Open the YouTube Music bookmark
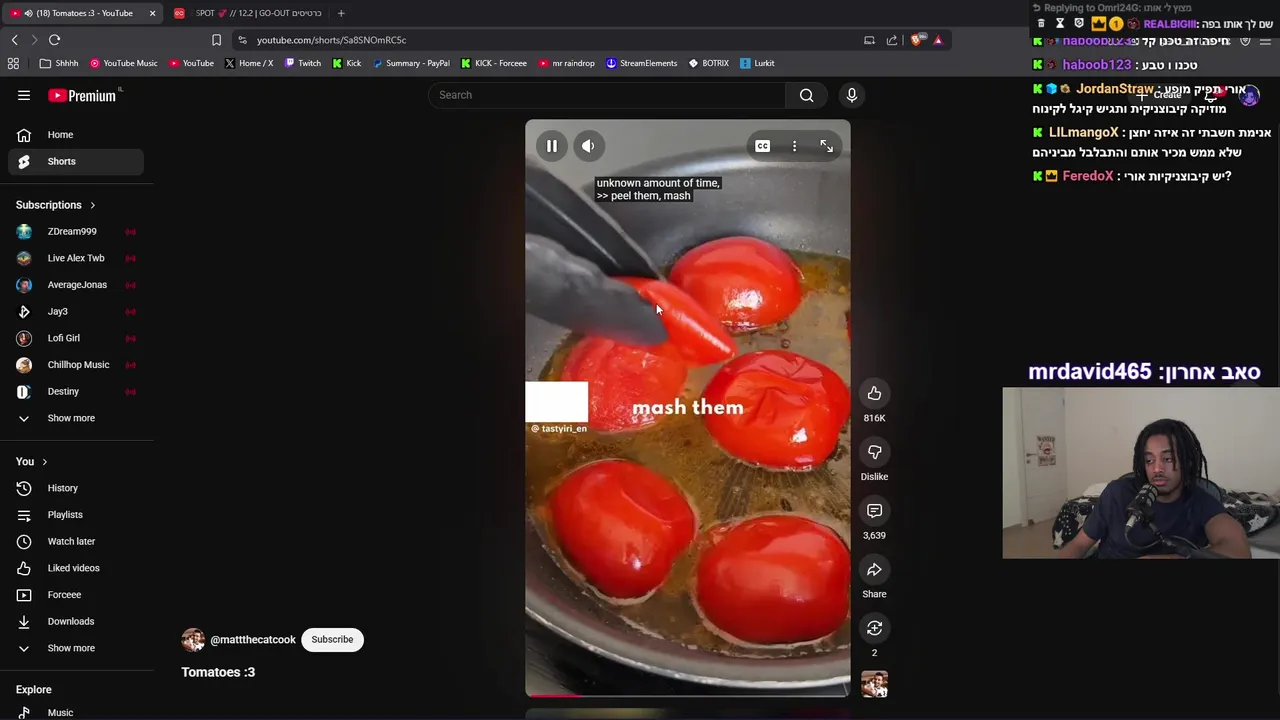Screen dimensions: 1280x720 pos(123,63)
